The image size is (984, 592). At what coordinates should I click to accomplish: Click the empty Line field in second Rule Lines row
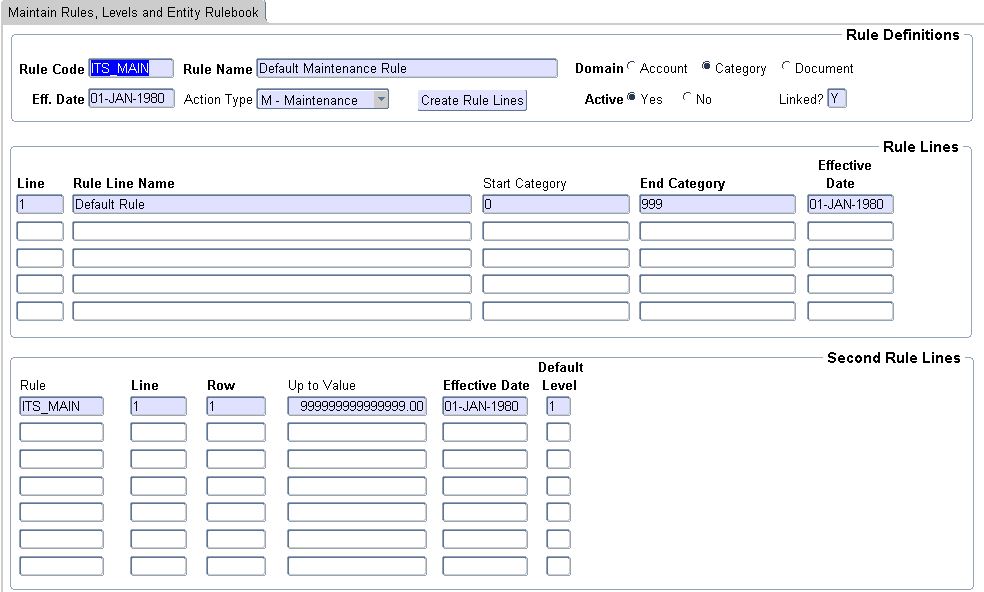[40, 231]
